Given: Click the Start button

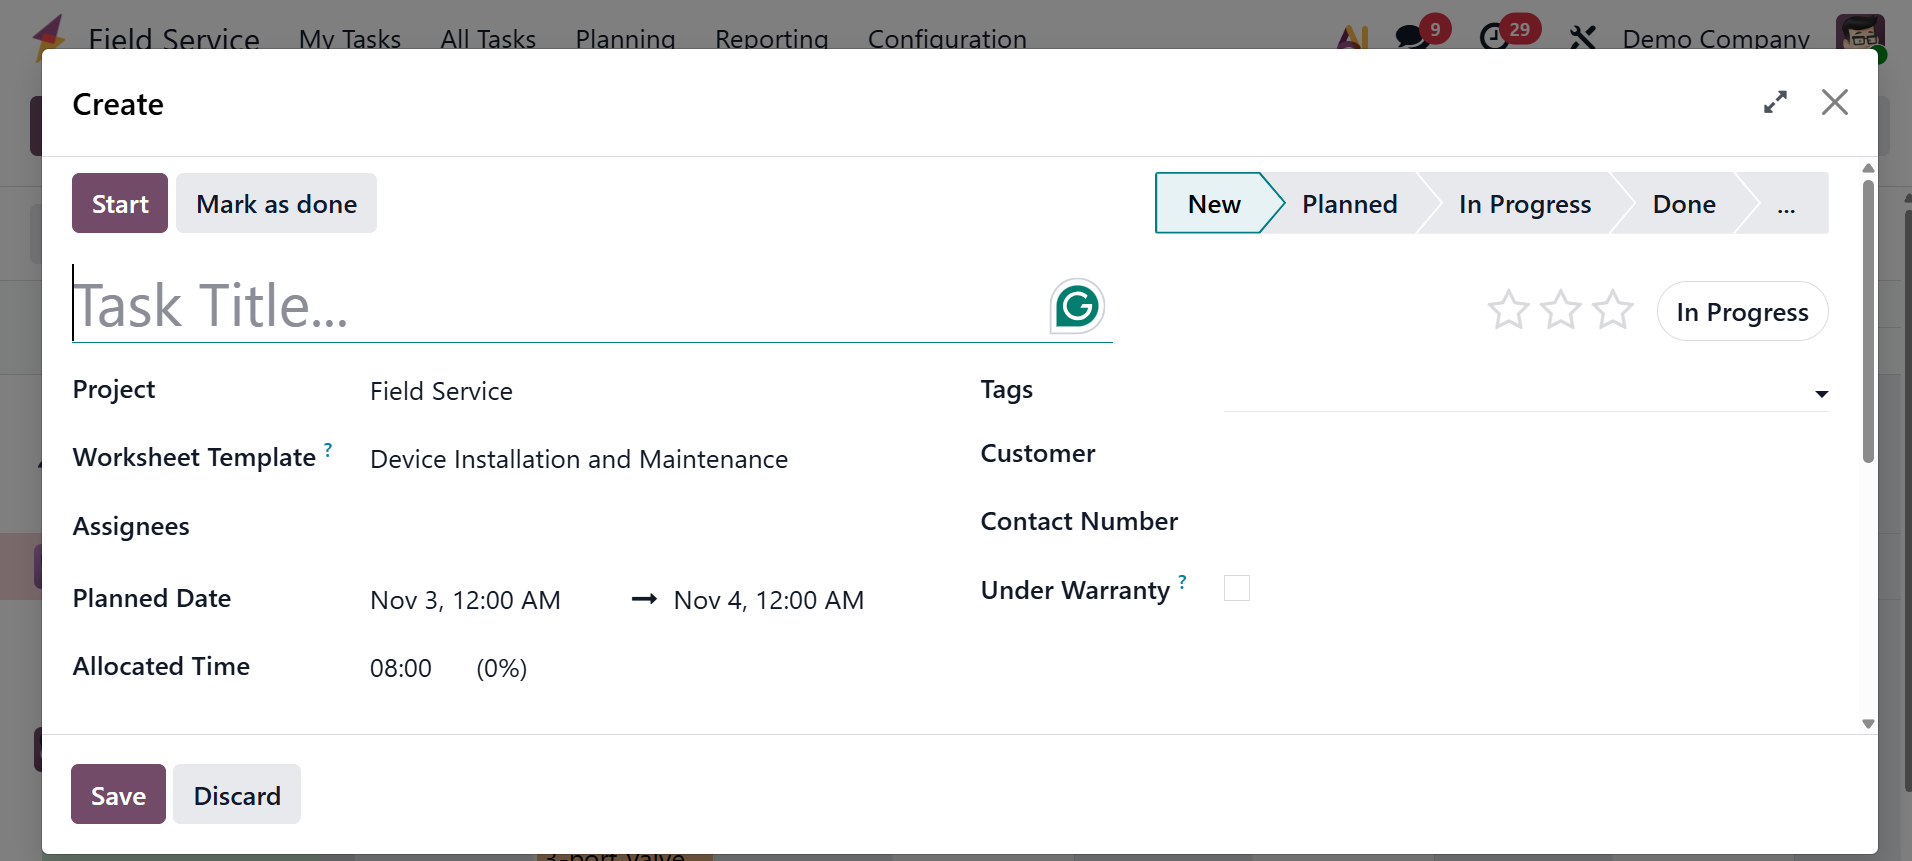Looking at the screenshot, I should pos(120,204).
